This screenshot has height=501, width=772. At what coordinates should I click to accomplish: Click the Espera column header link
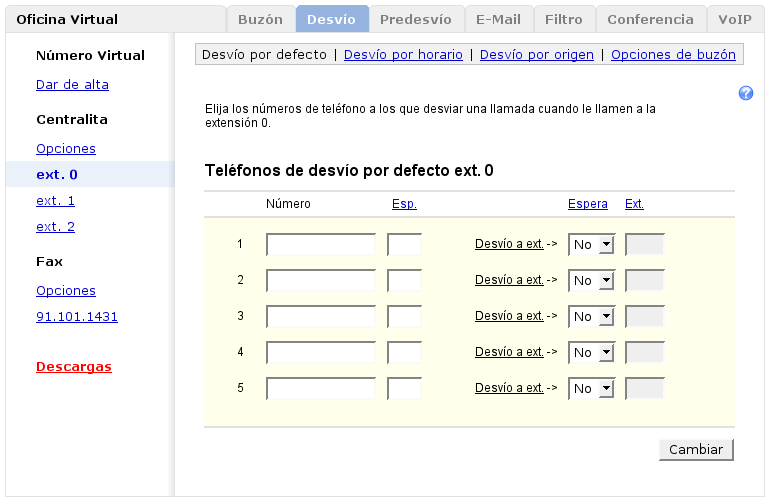click(587, 204)
